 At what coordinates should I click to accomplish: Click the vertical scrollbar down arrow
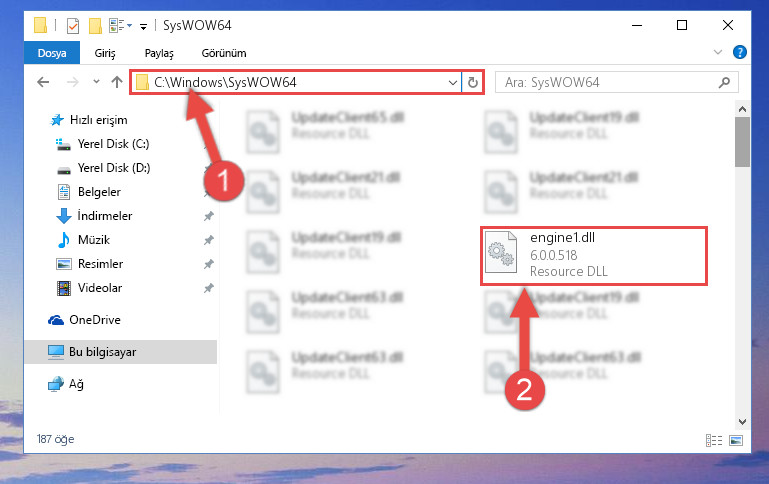click(742, 422)
